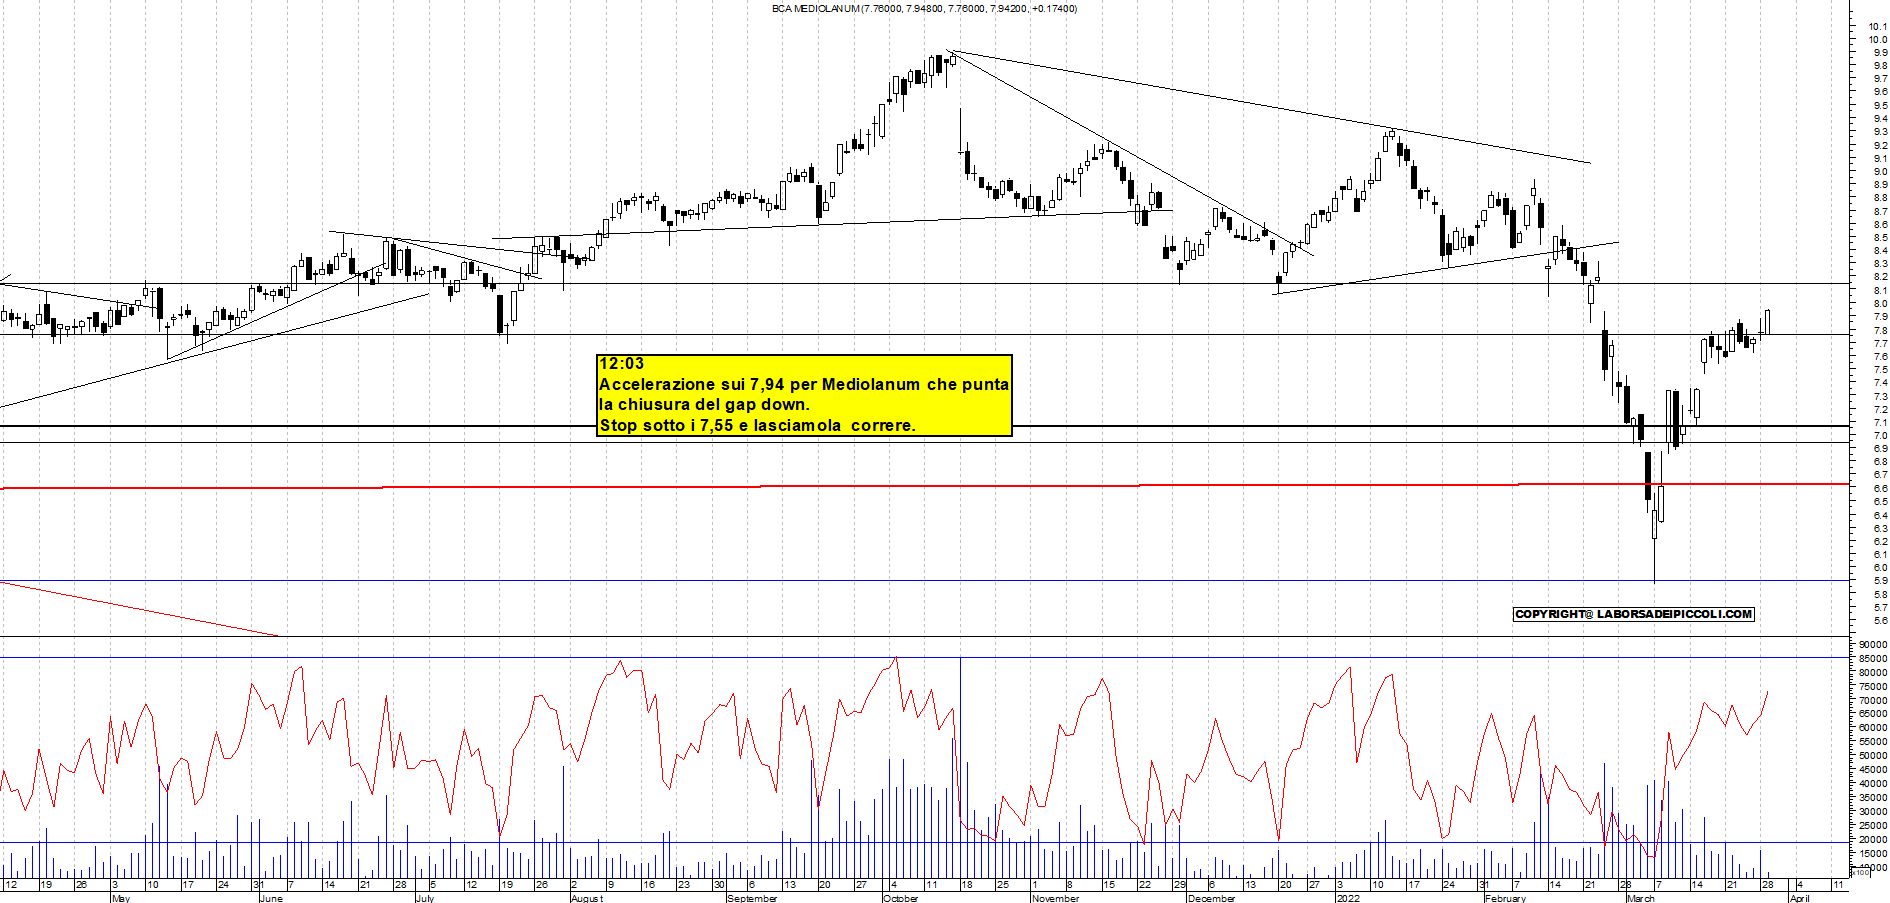Click the 2022 year label
Screen dimensions: 1890x903
pos(1348,898)
